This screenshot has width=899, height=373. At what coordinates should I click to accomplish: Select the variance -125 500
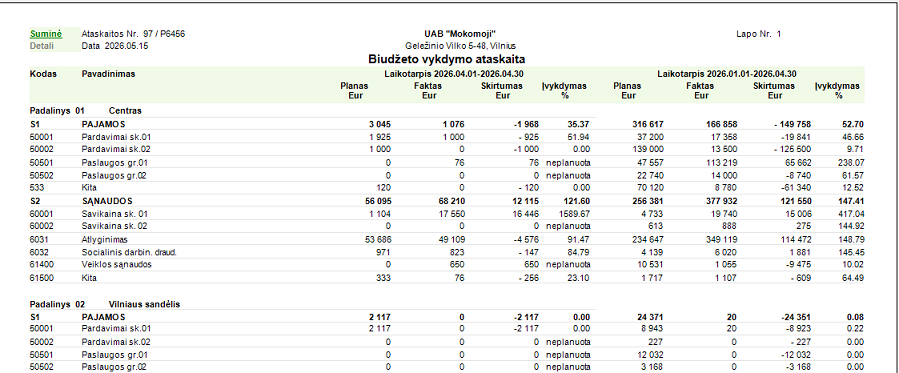791,150
